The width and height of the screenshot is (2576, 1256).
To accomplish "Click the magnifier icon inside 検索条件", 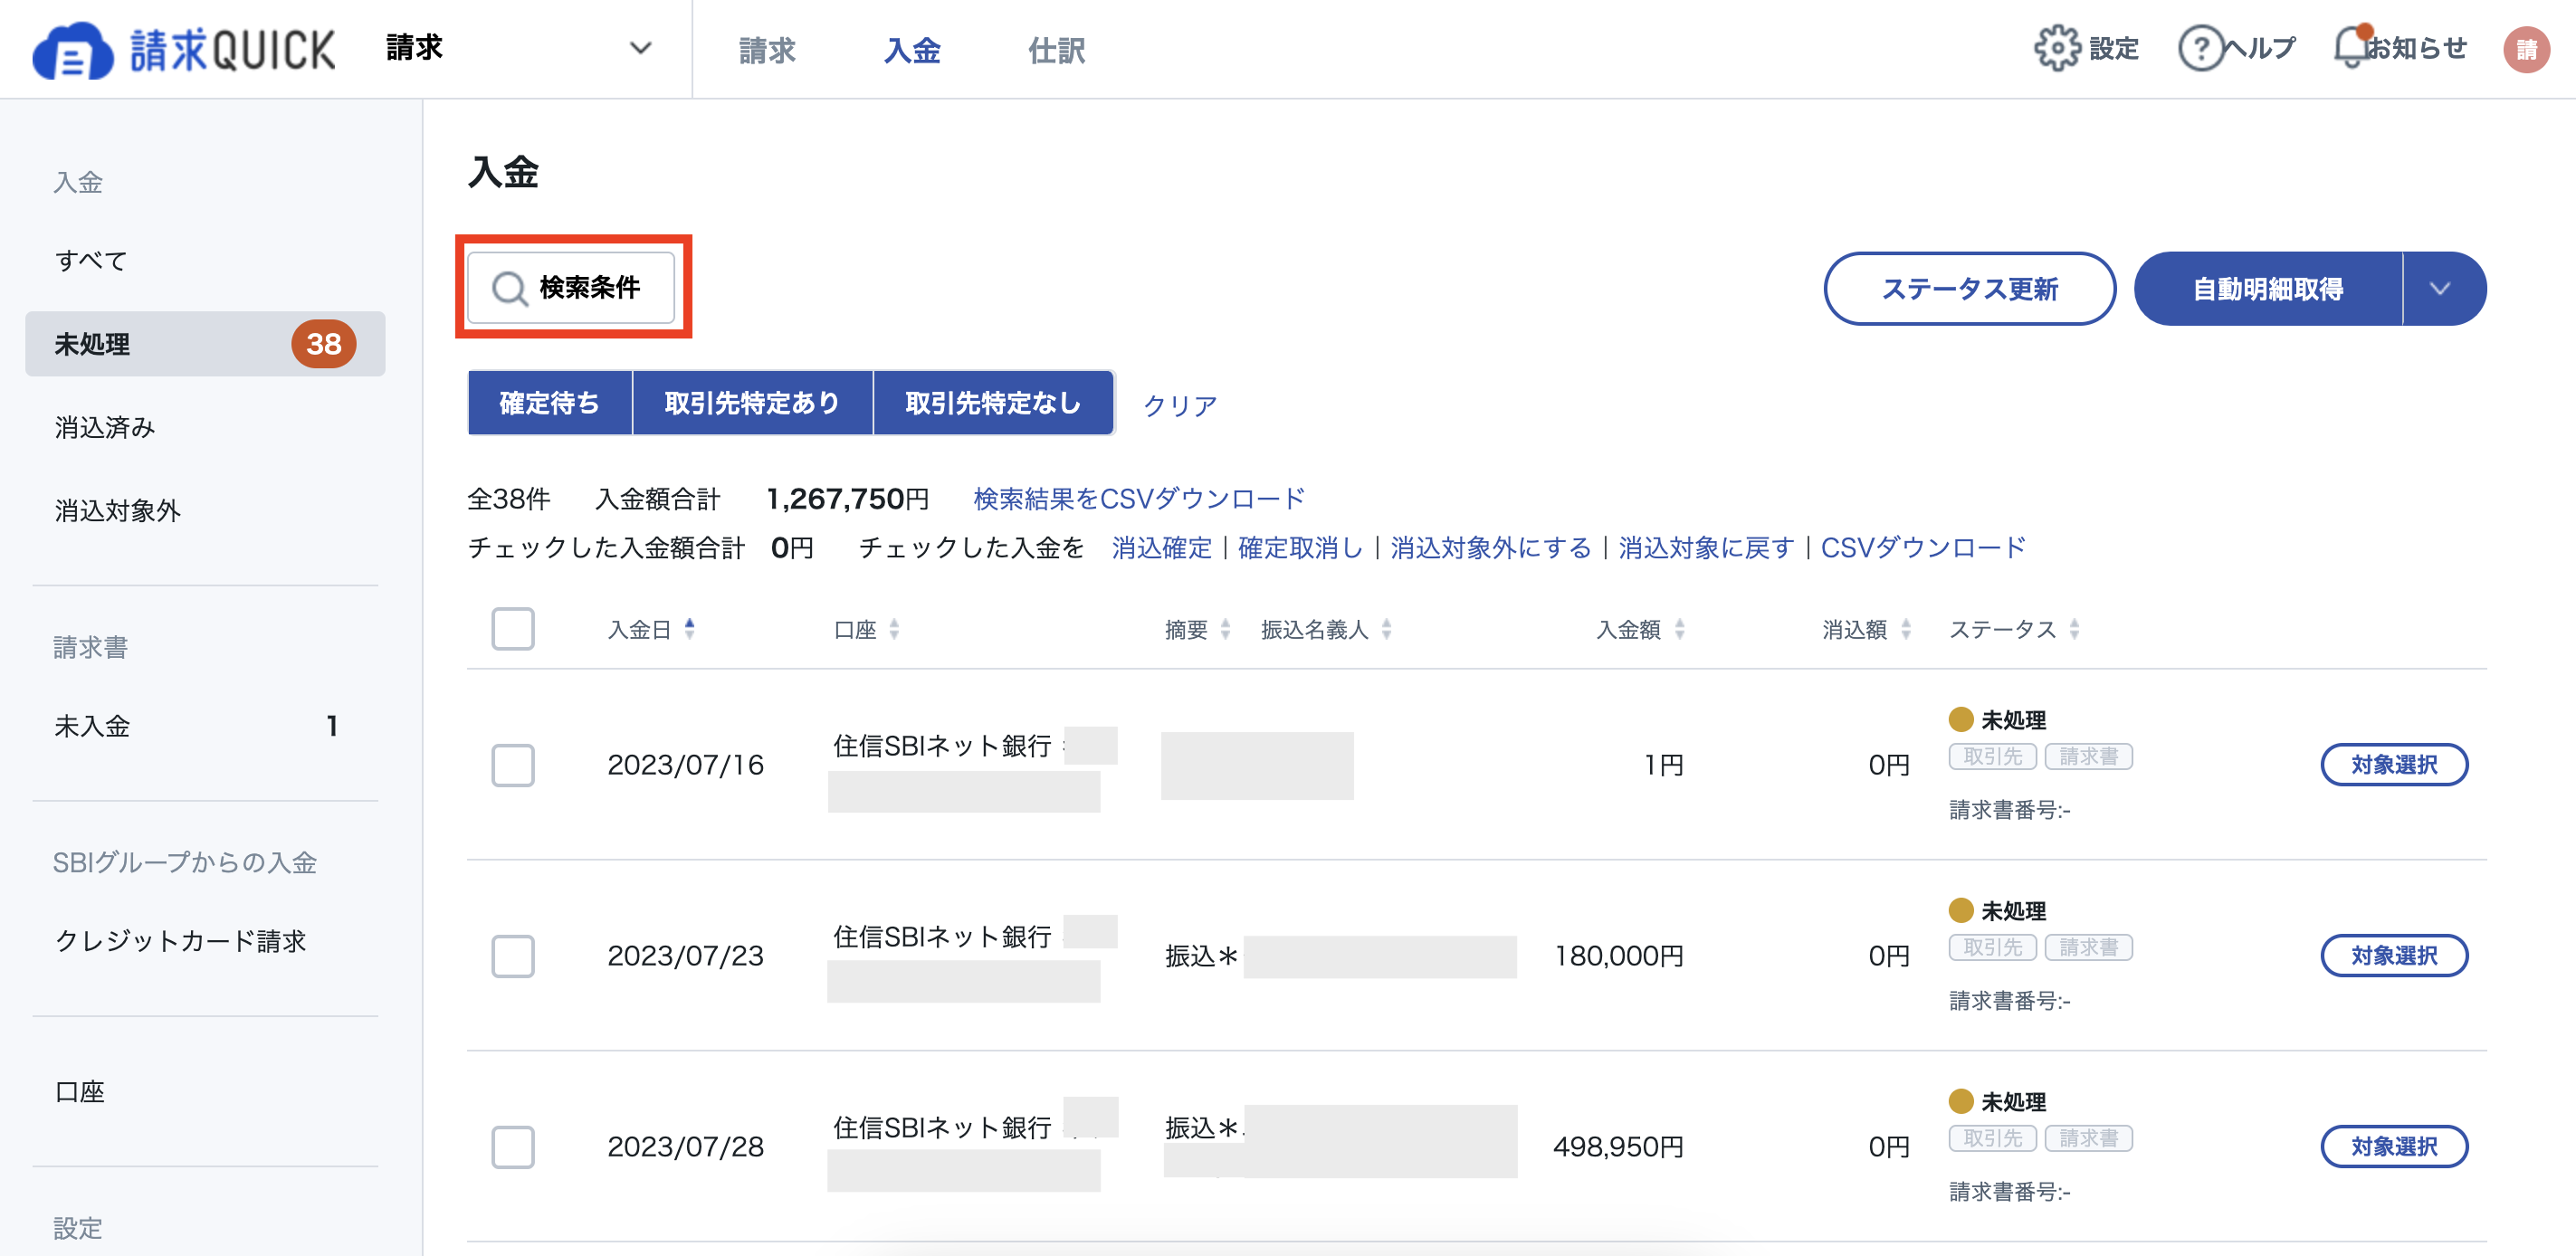I will coord(511,288).
